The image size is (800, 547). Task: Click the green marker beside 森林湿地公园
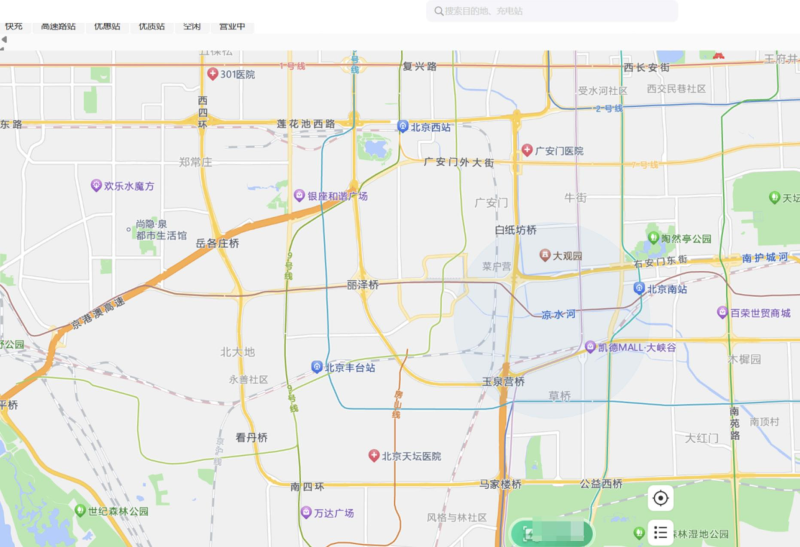coord(639,533)
